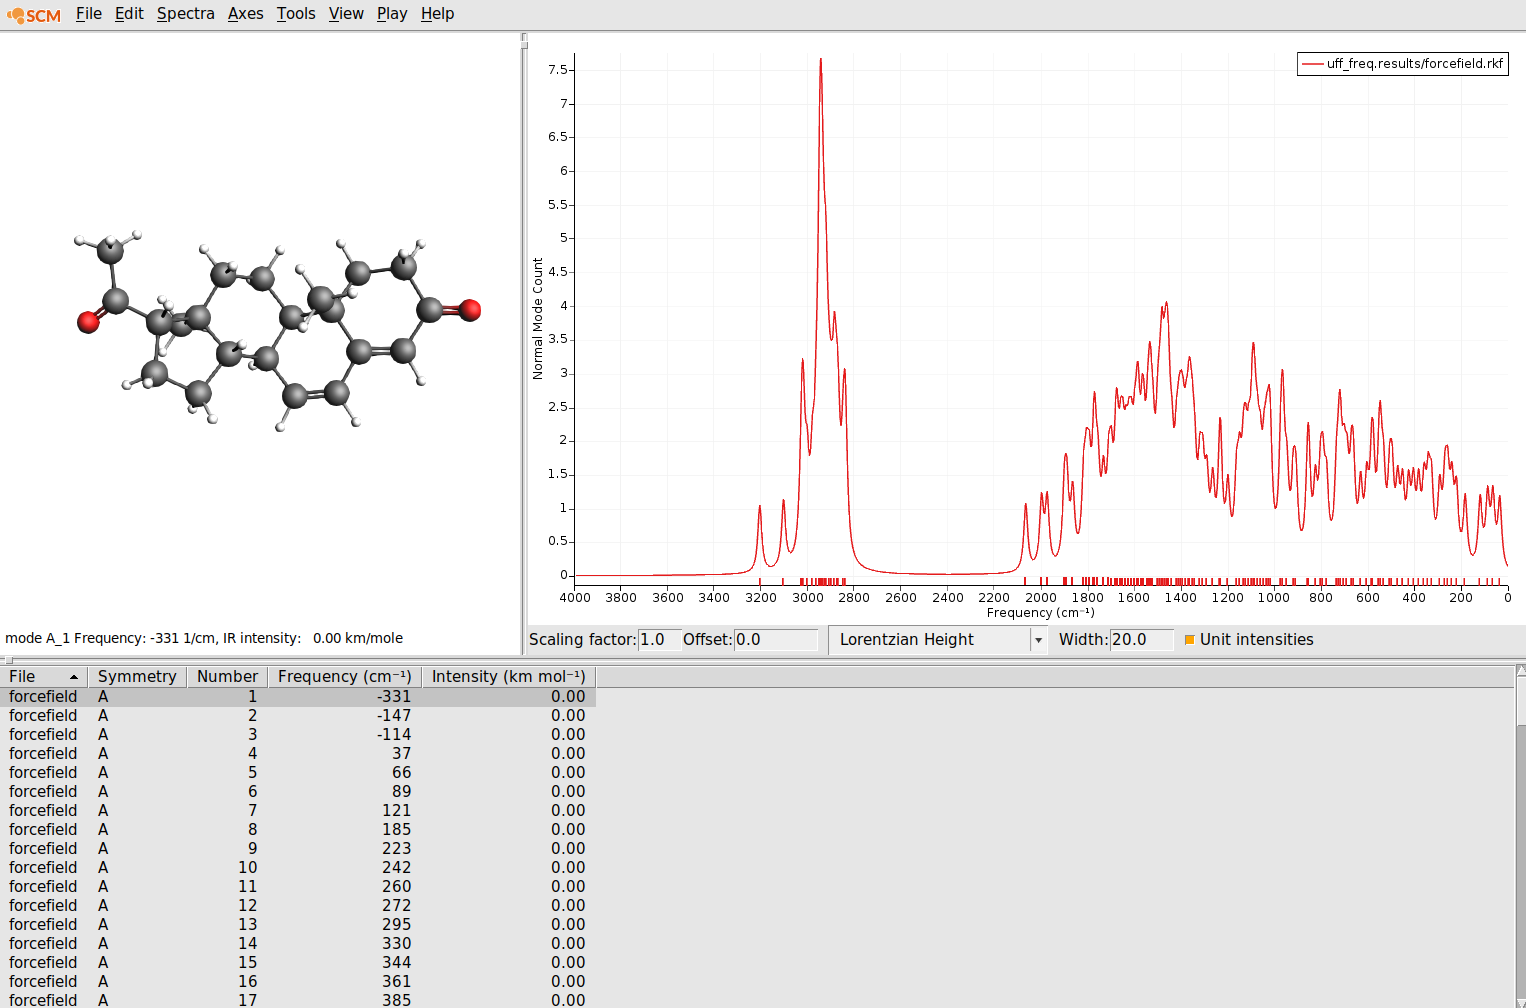This screenshot has height=1008, width=1526.
Task: Sort by Intensity (km mol⁻¹) column header
Action: coord(508,677)
